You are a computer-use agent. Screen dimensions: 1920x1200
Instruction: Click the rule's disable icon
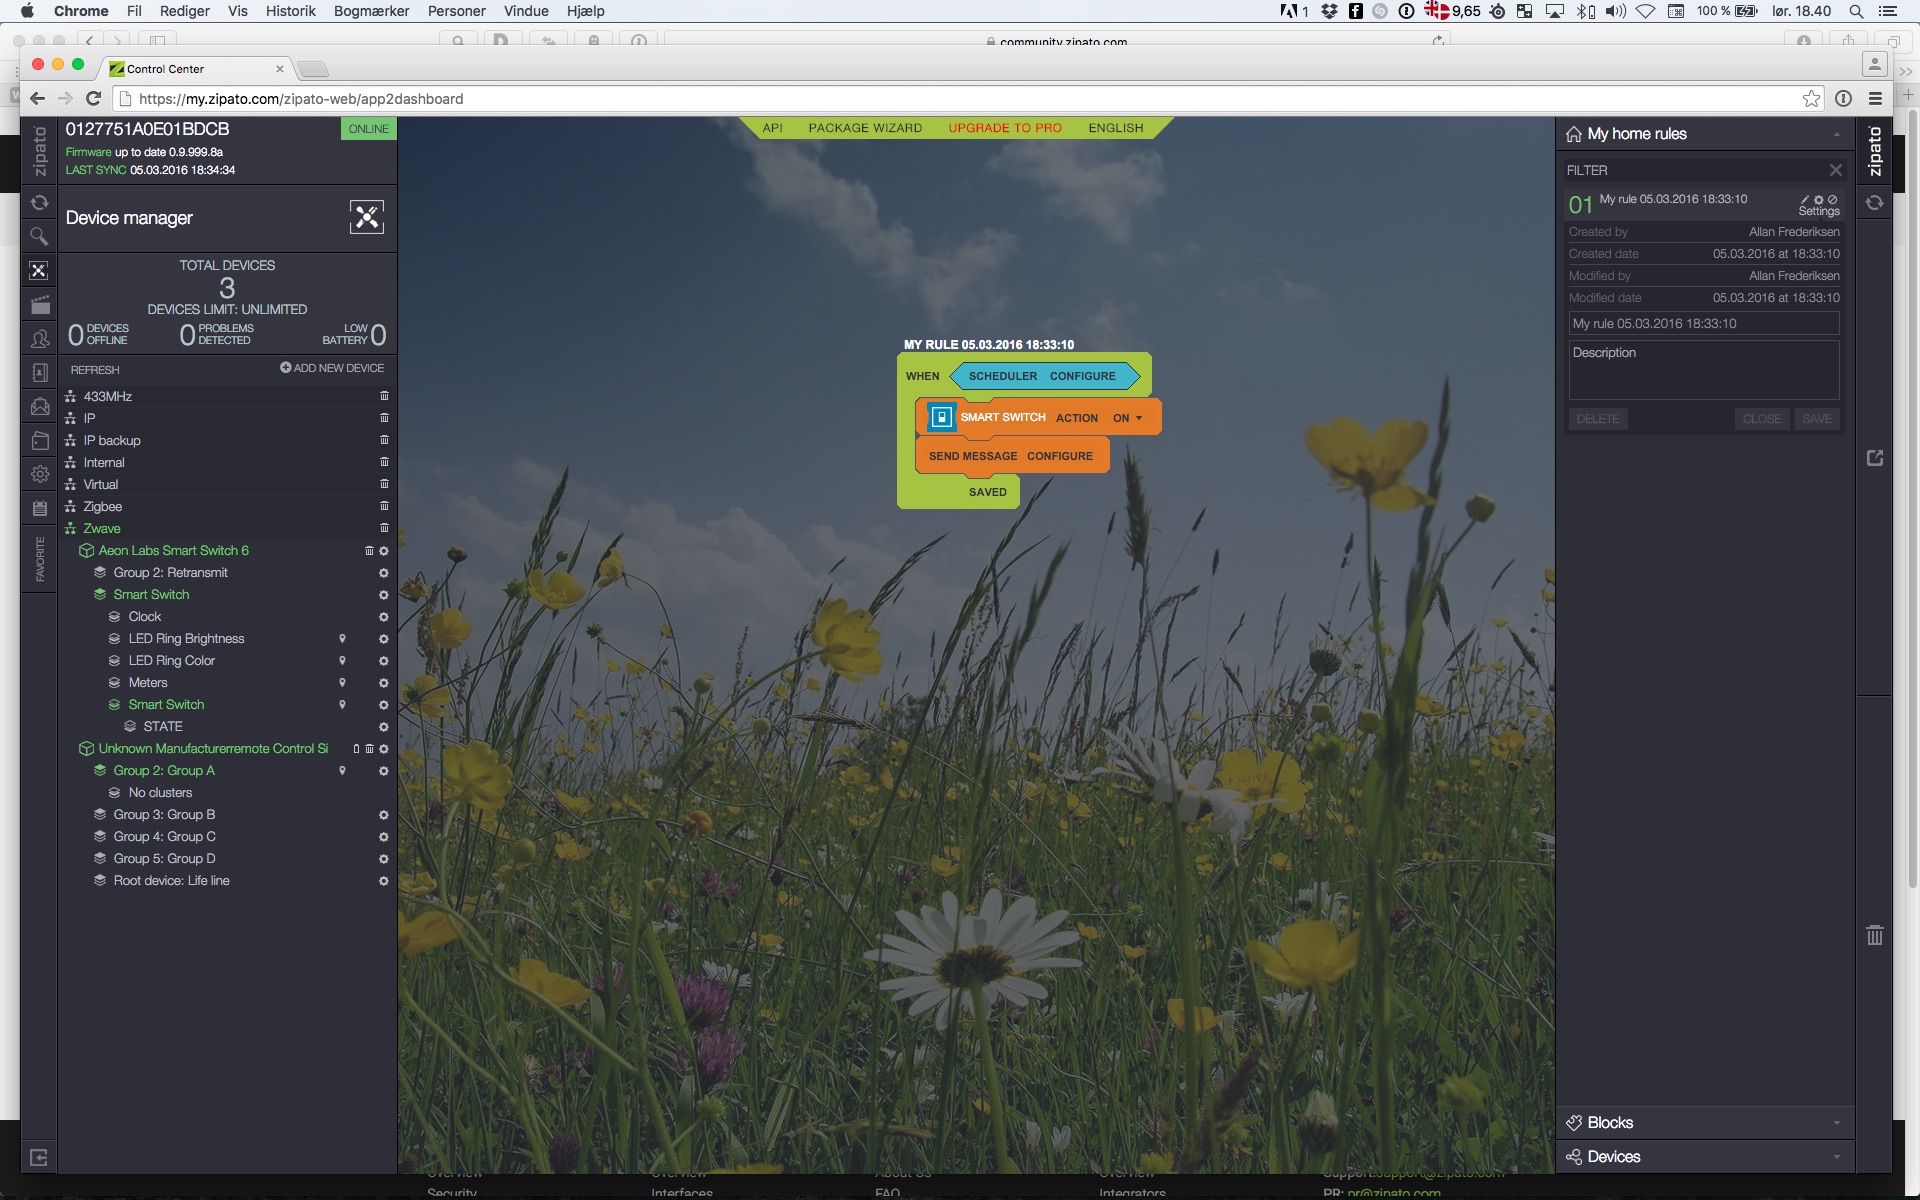tap(1832, 200)
